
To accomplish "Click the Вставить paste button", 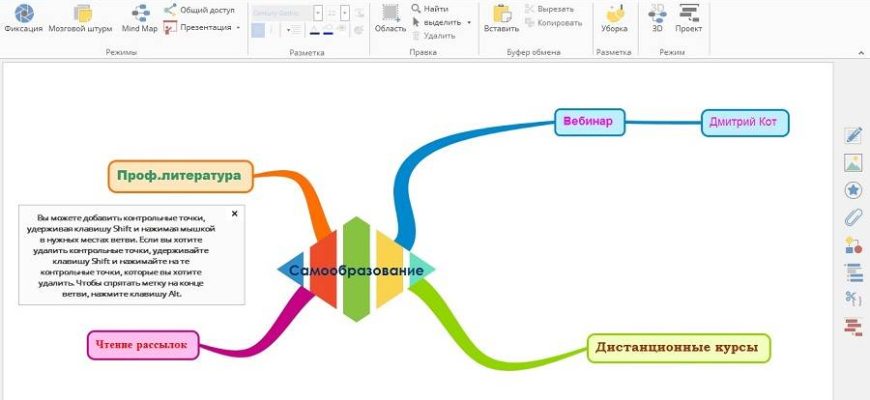I will [x=501, y=14].
